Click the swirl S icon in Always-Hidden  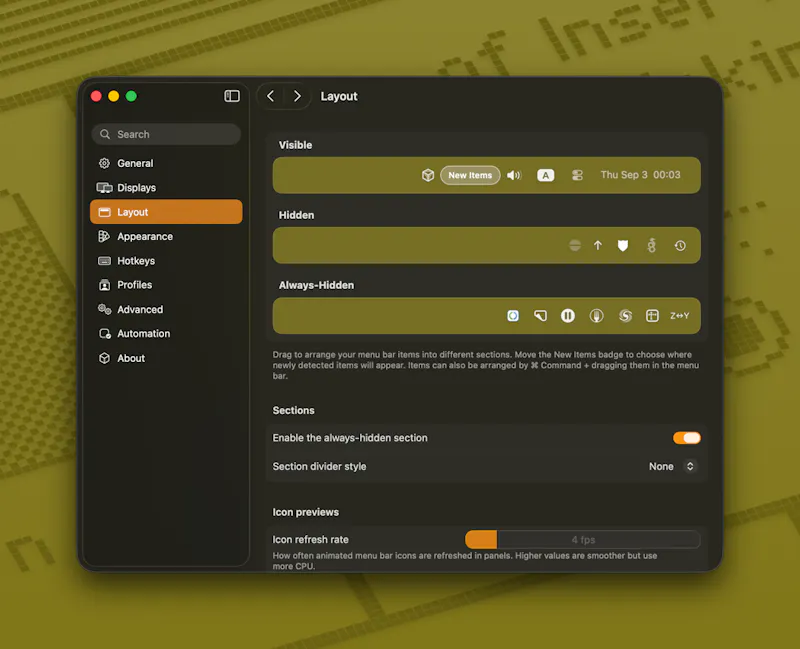(626, 316)
